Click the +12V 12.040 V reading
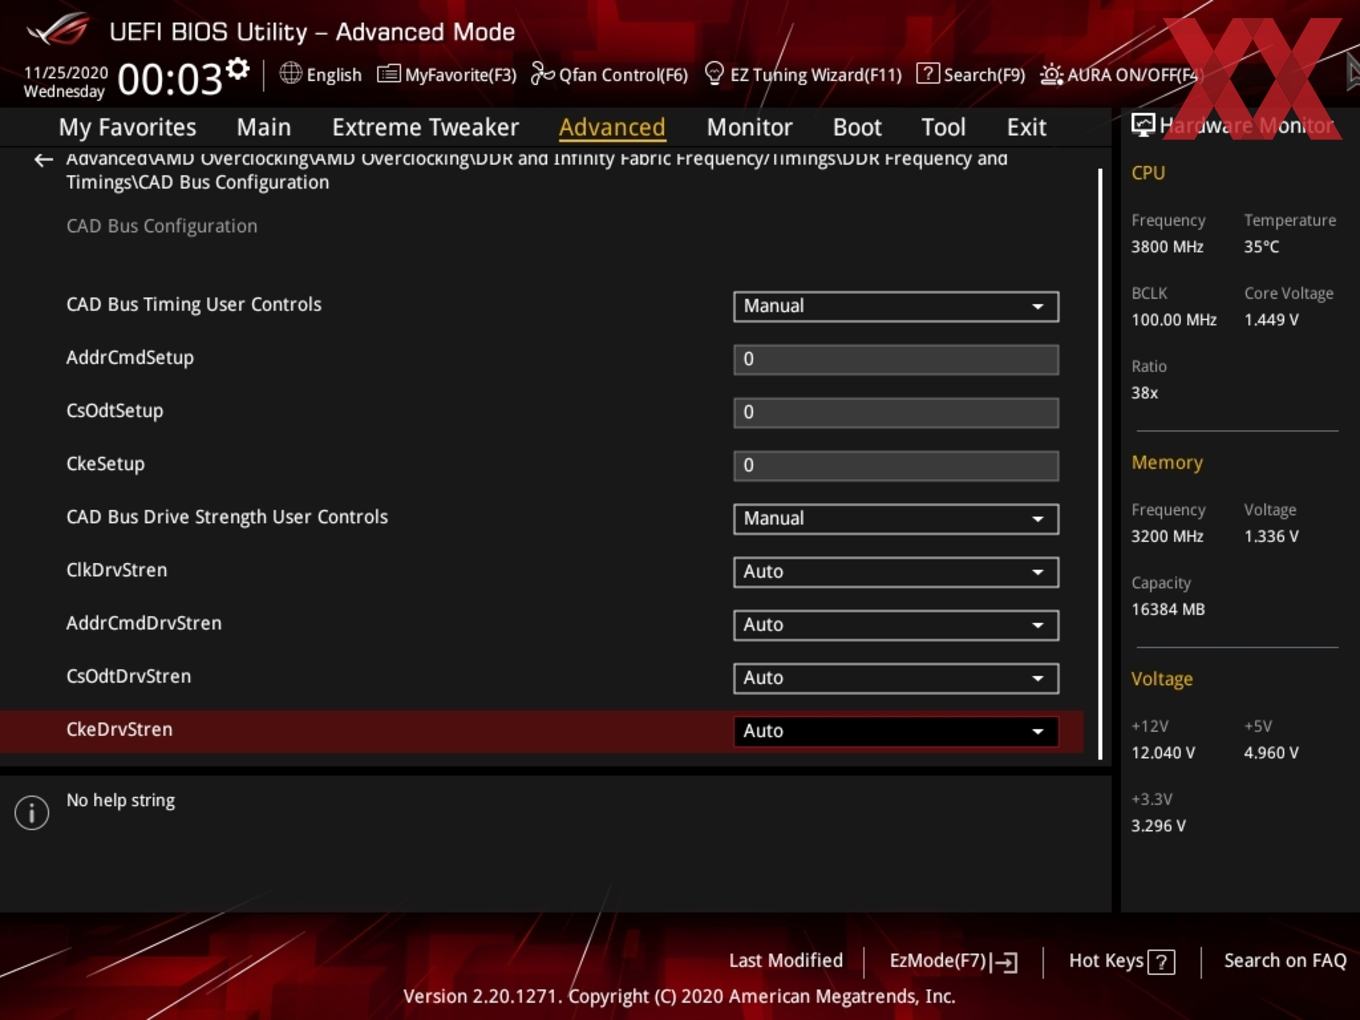The image size is (1360, 1020). (1163, 752)
